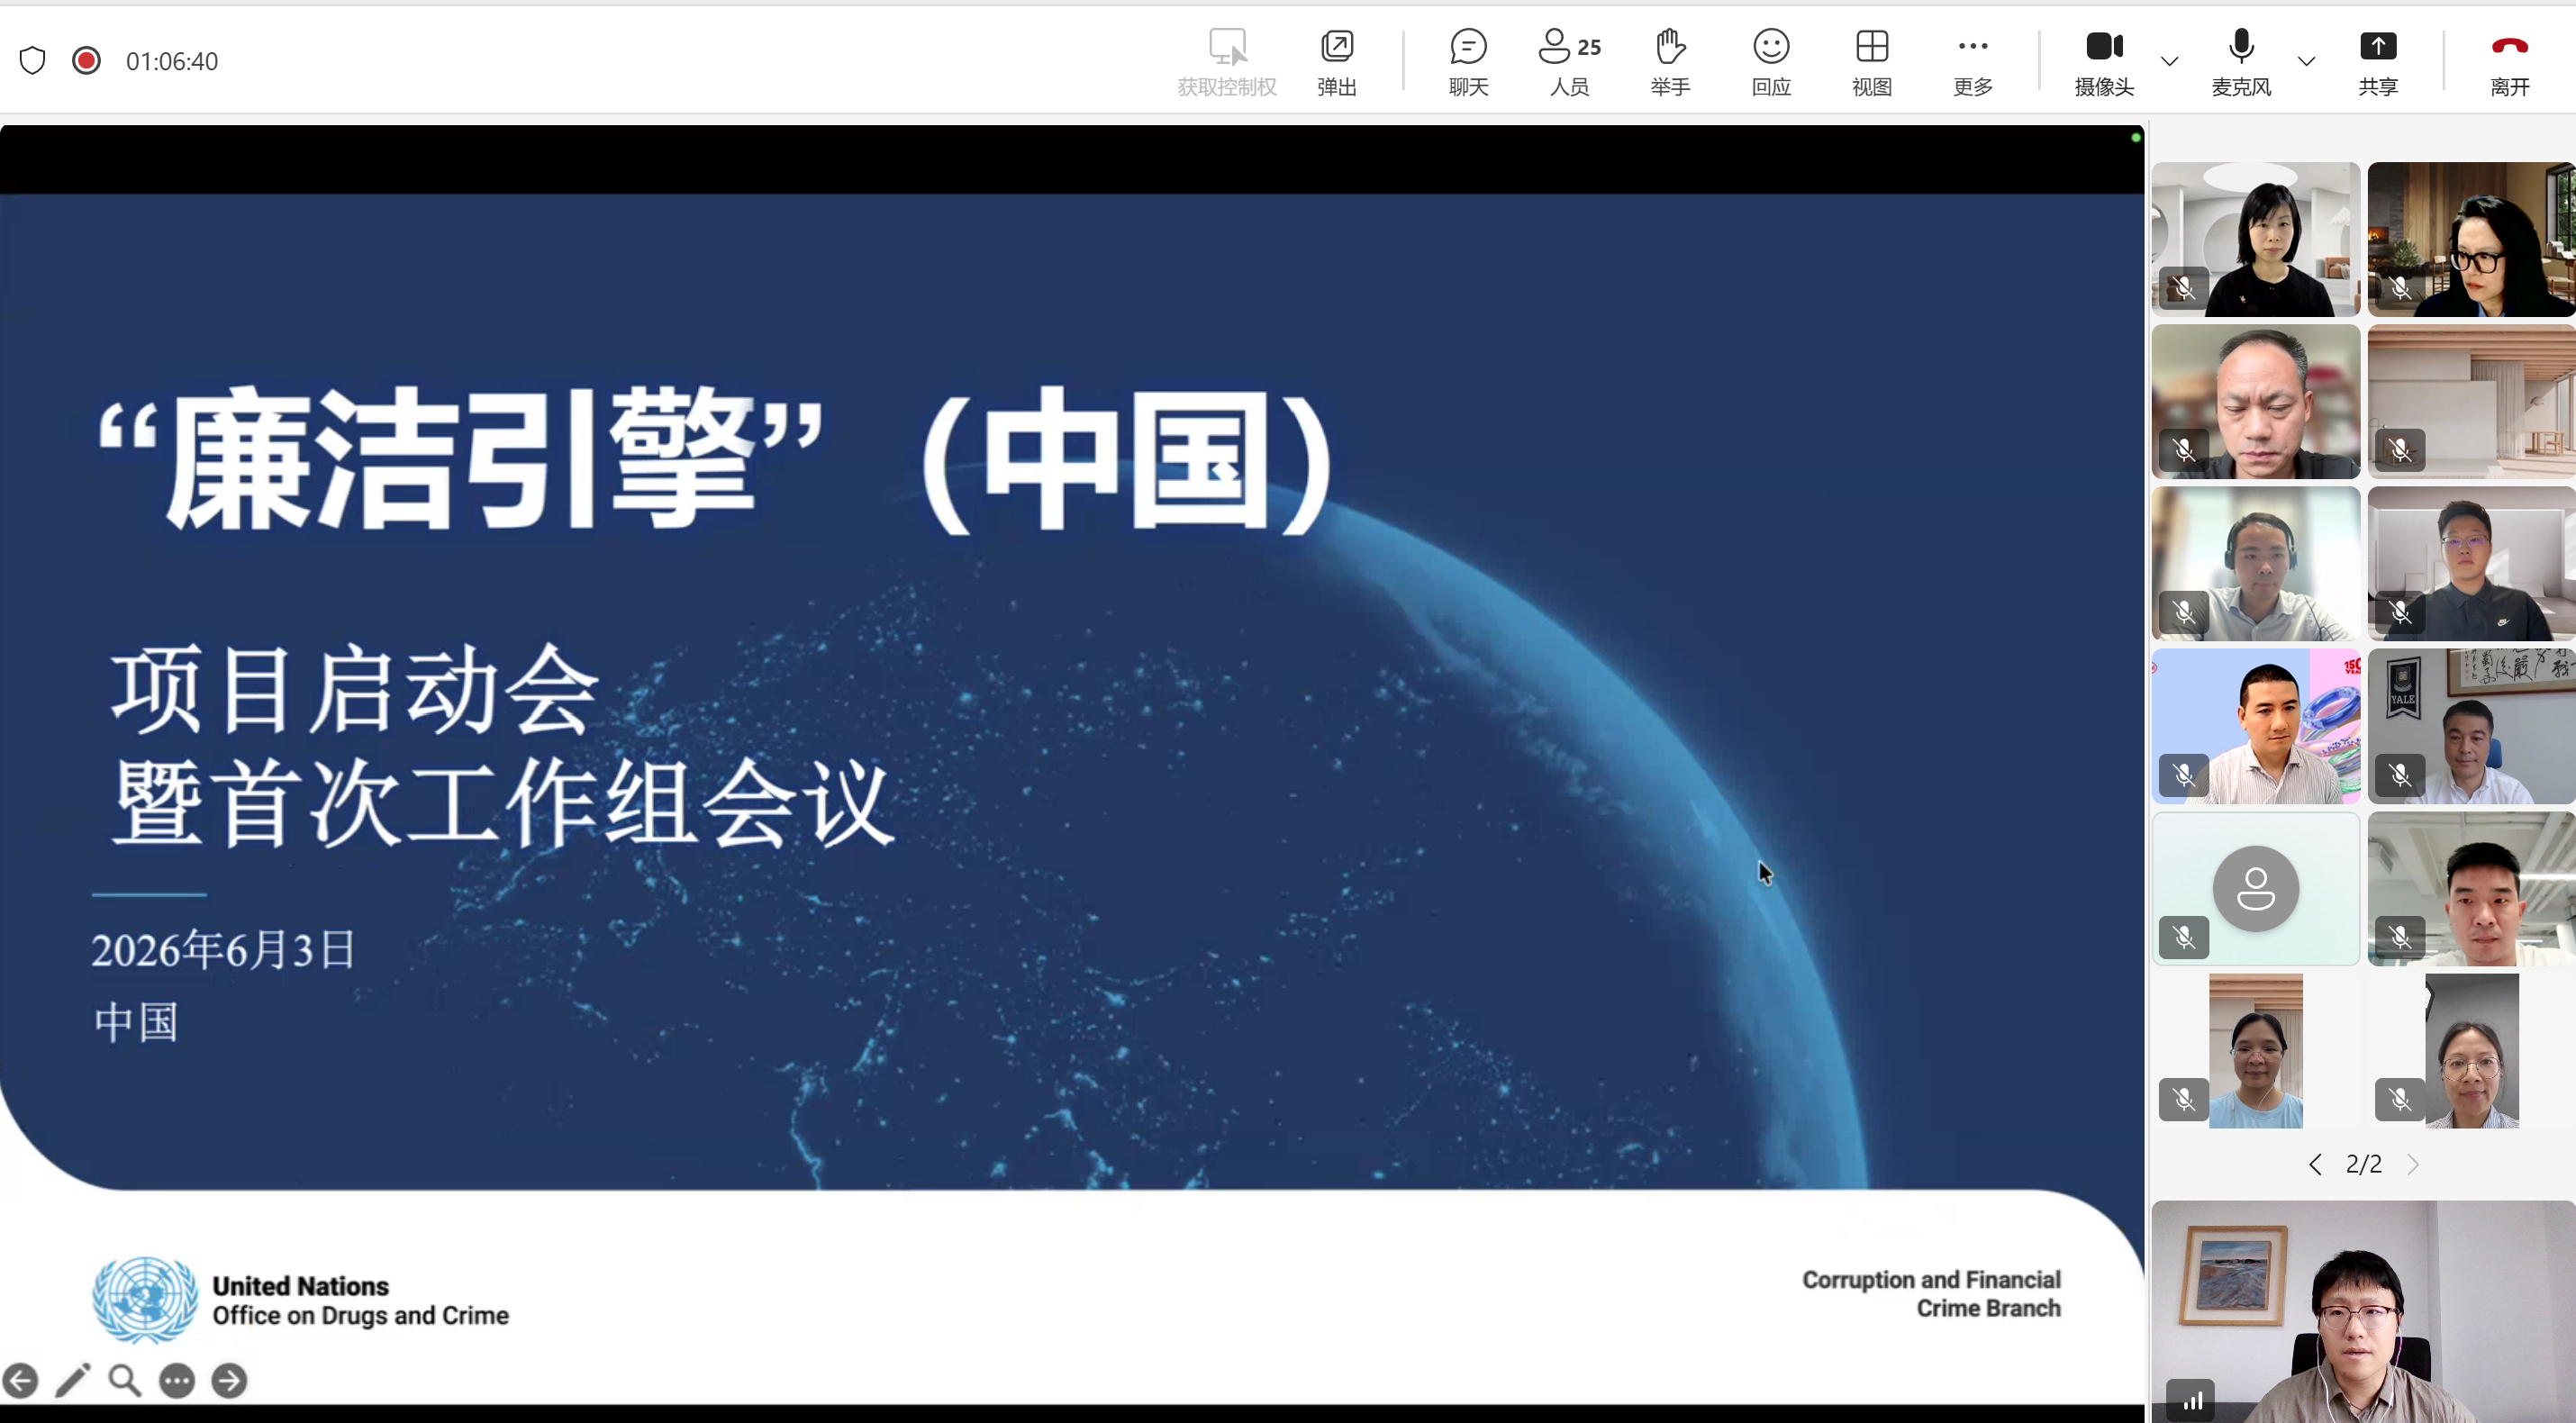Select video of man in dark polo
The image size is (2576, 1423).
point(2472,564)
